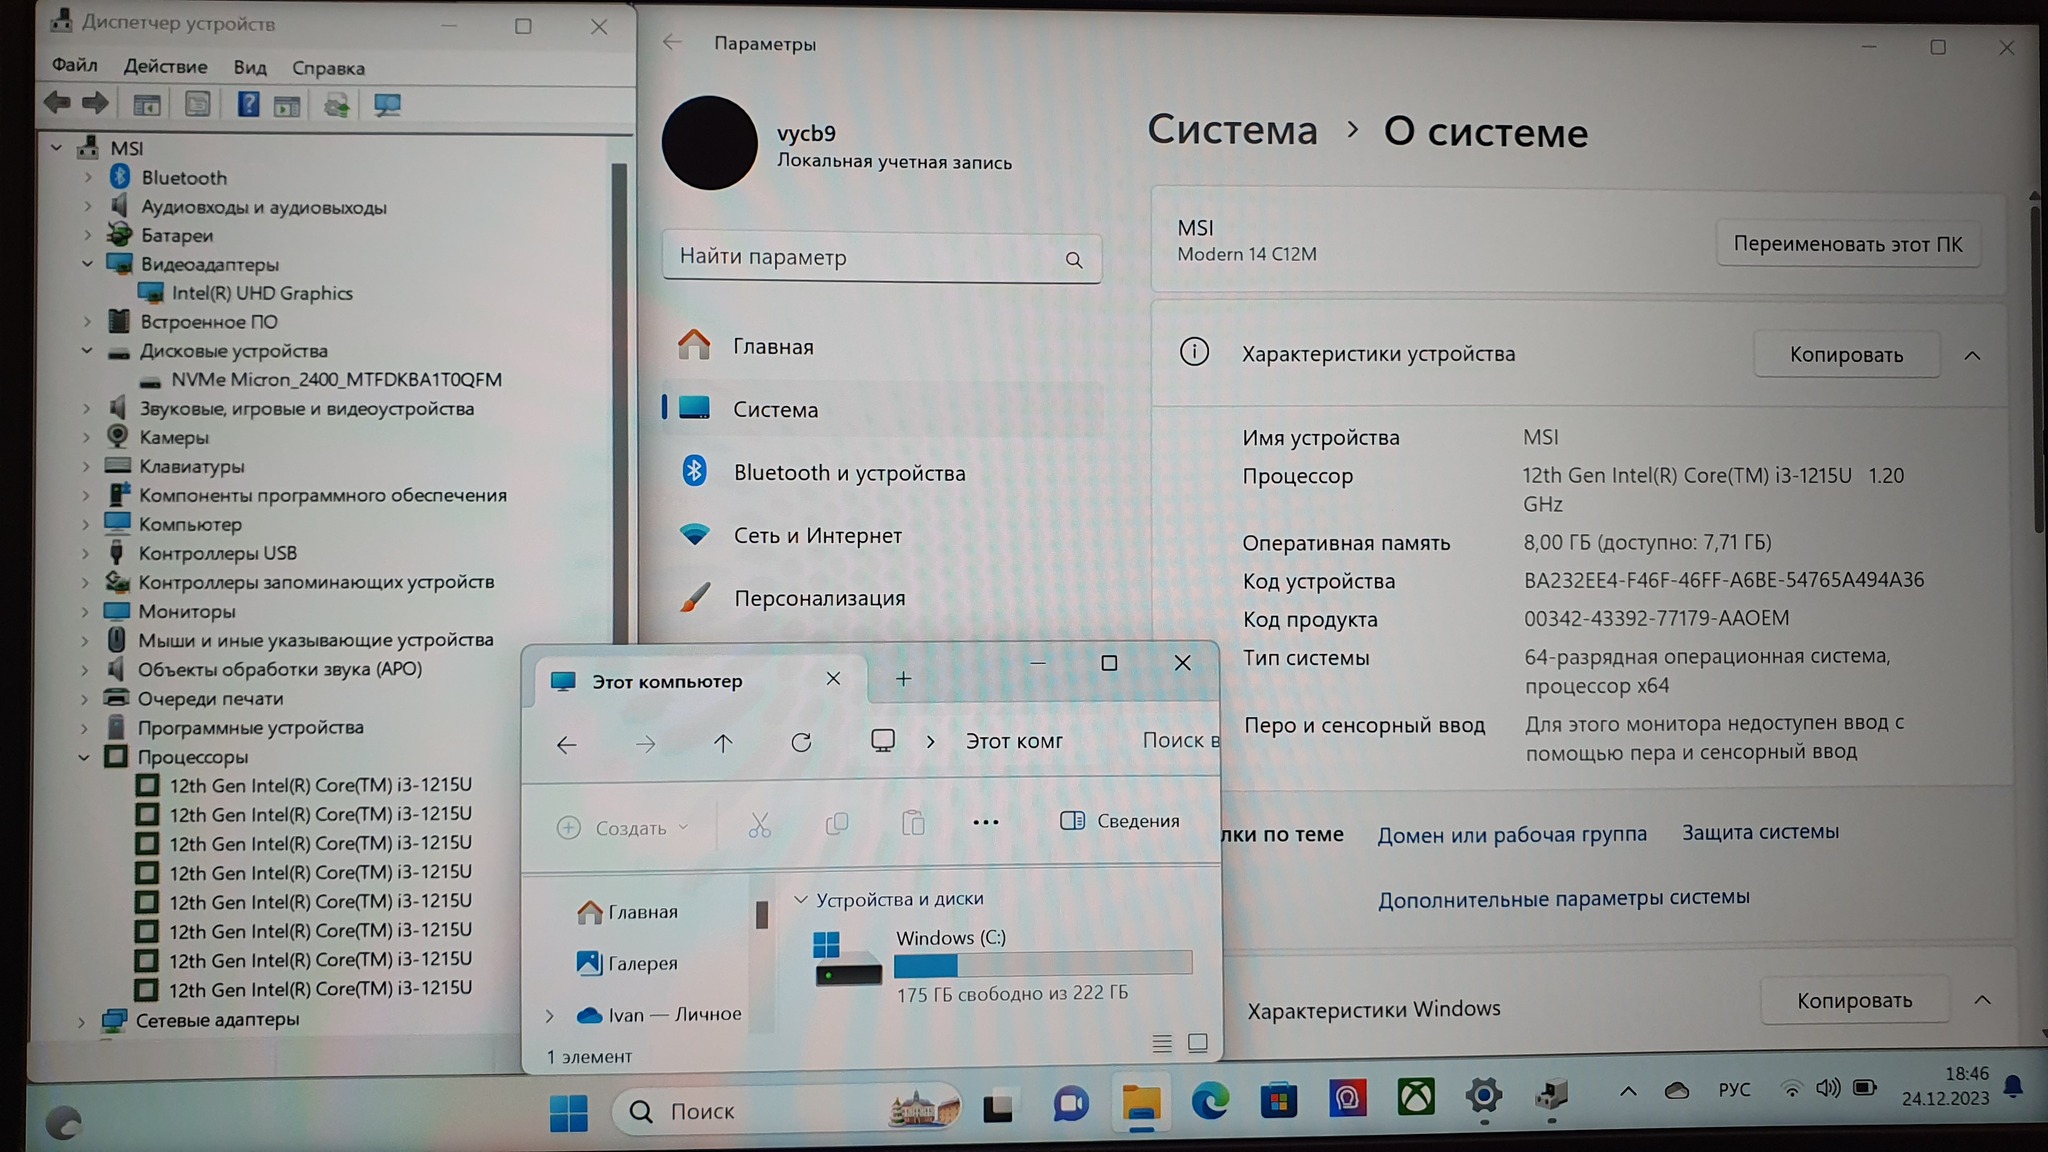2048x1152 pixels.
Task: Open the Действие menu
Action: 165,67
